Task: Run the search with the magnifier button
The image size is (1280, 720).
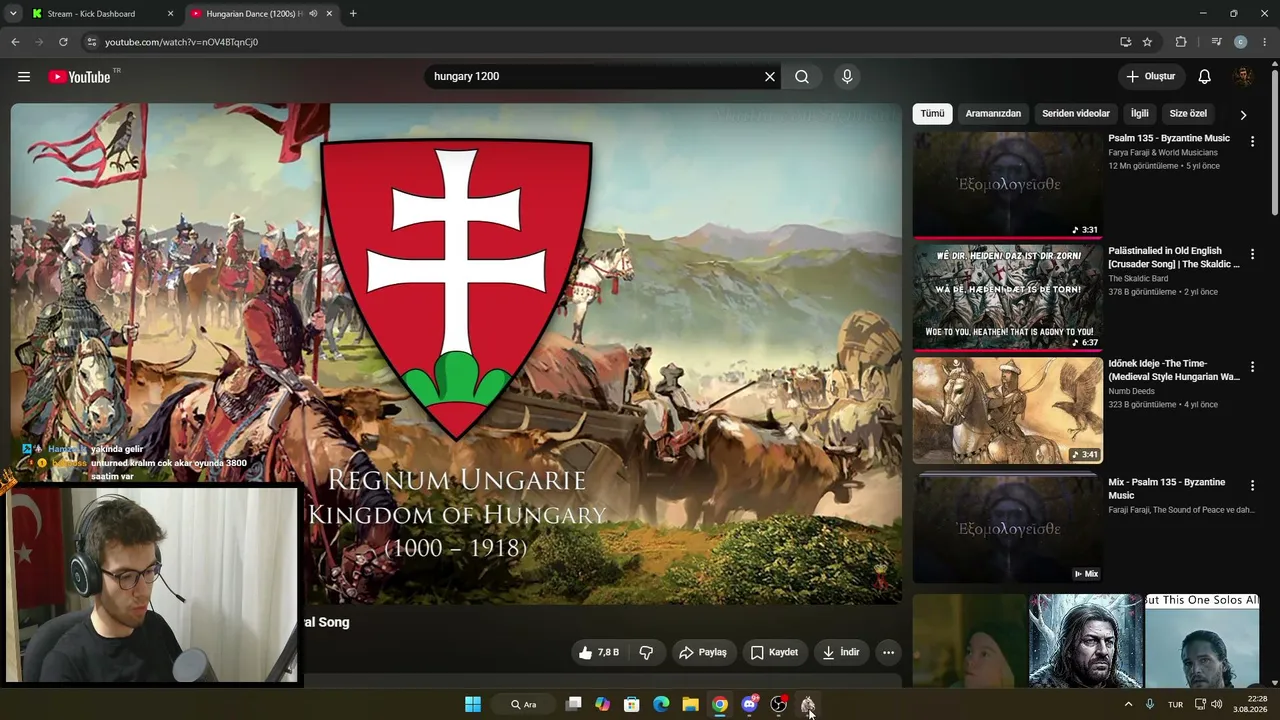Action: tap(802, 77)
